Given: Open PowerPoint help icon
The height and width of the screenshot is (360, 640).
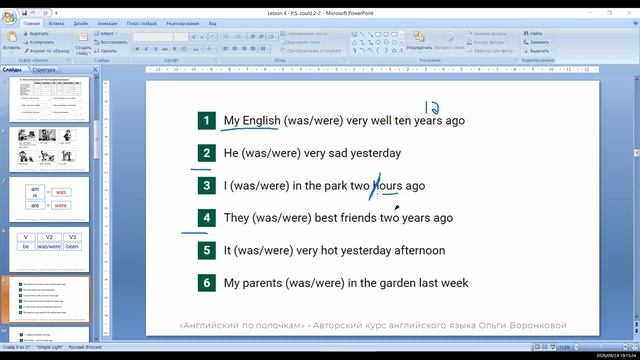Looking at the screenshot, I should tap(635, 24).
